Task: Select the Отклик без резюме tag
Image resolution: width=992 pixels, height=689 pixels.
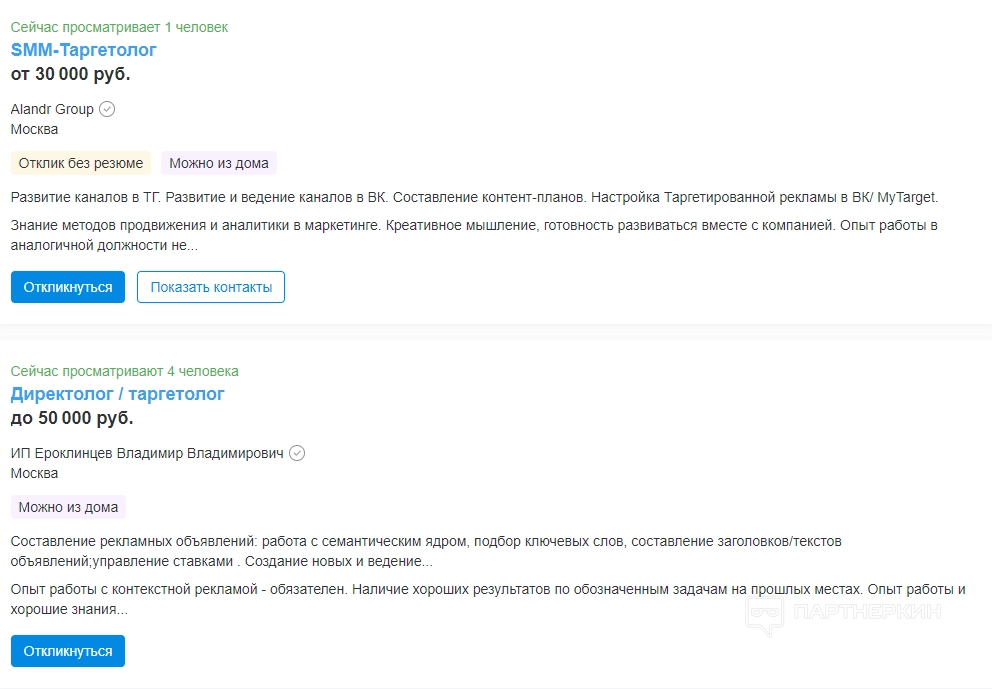Action: point(81,163)
